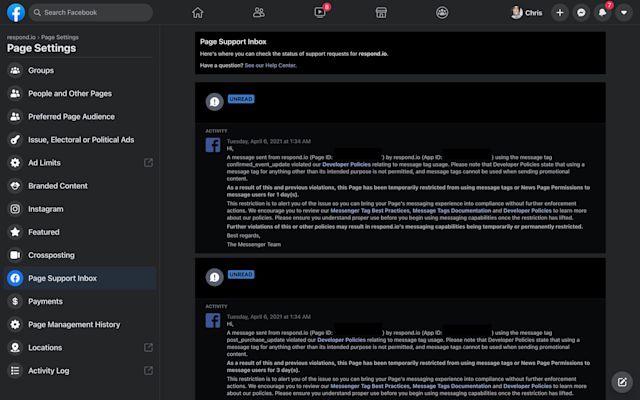Image resolution: width=640 pixels, height=400 pixels.
Task: Select Groups in Page Settings sidebar
Action: click(x=80, y=70)
